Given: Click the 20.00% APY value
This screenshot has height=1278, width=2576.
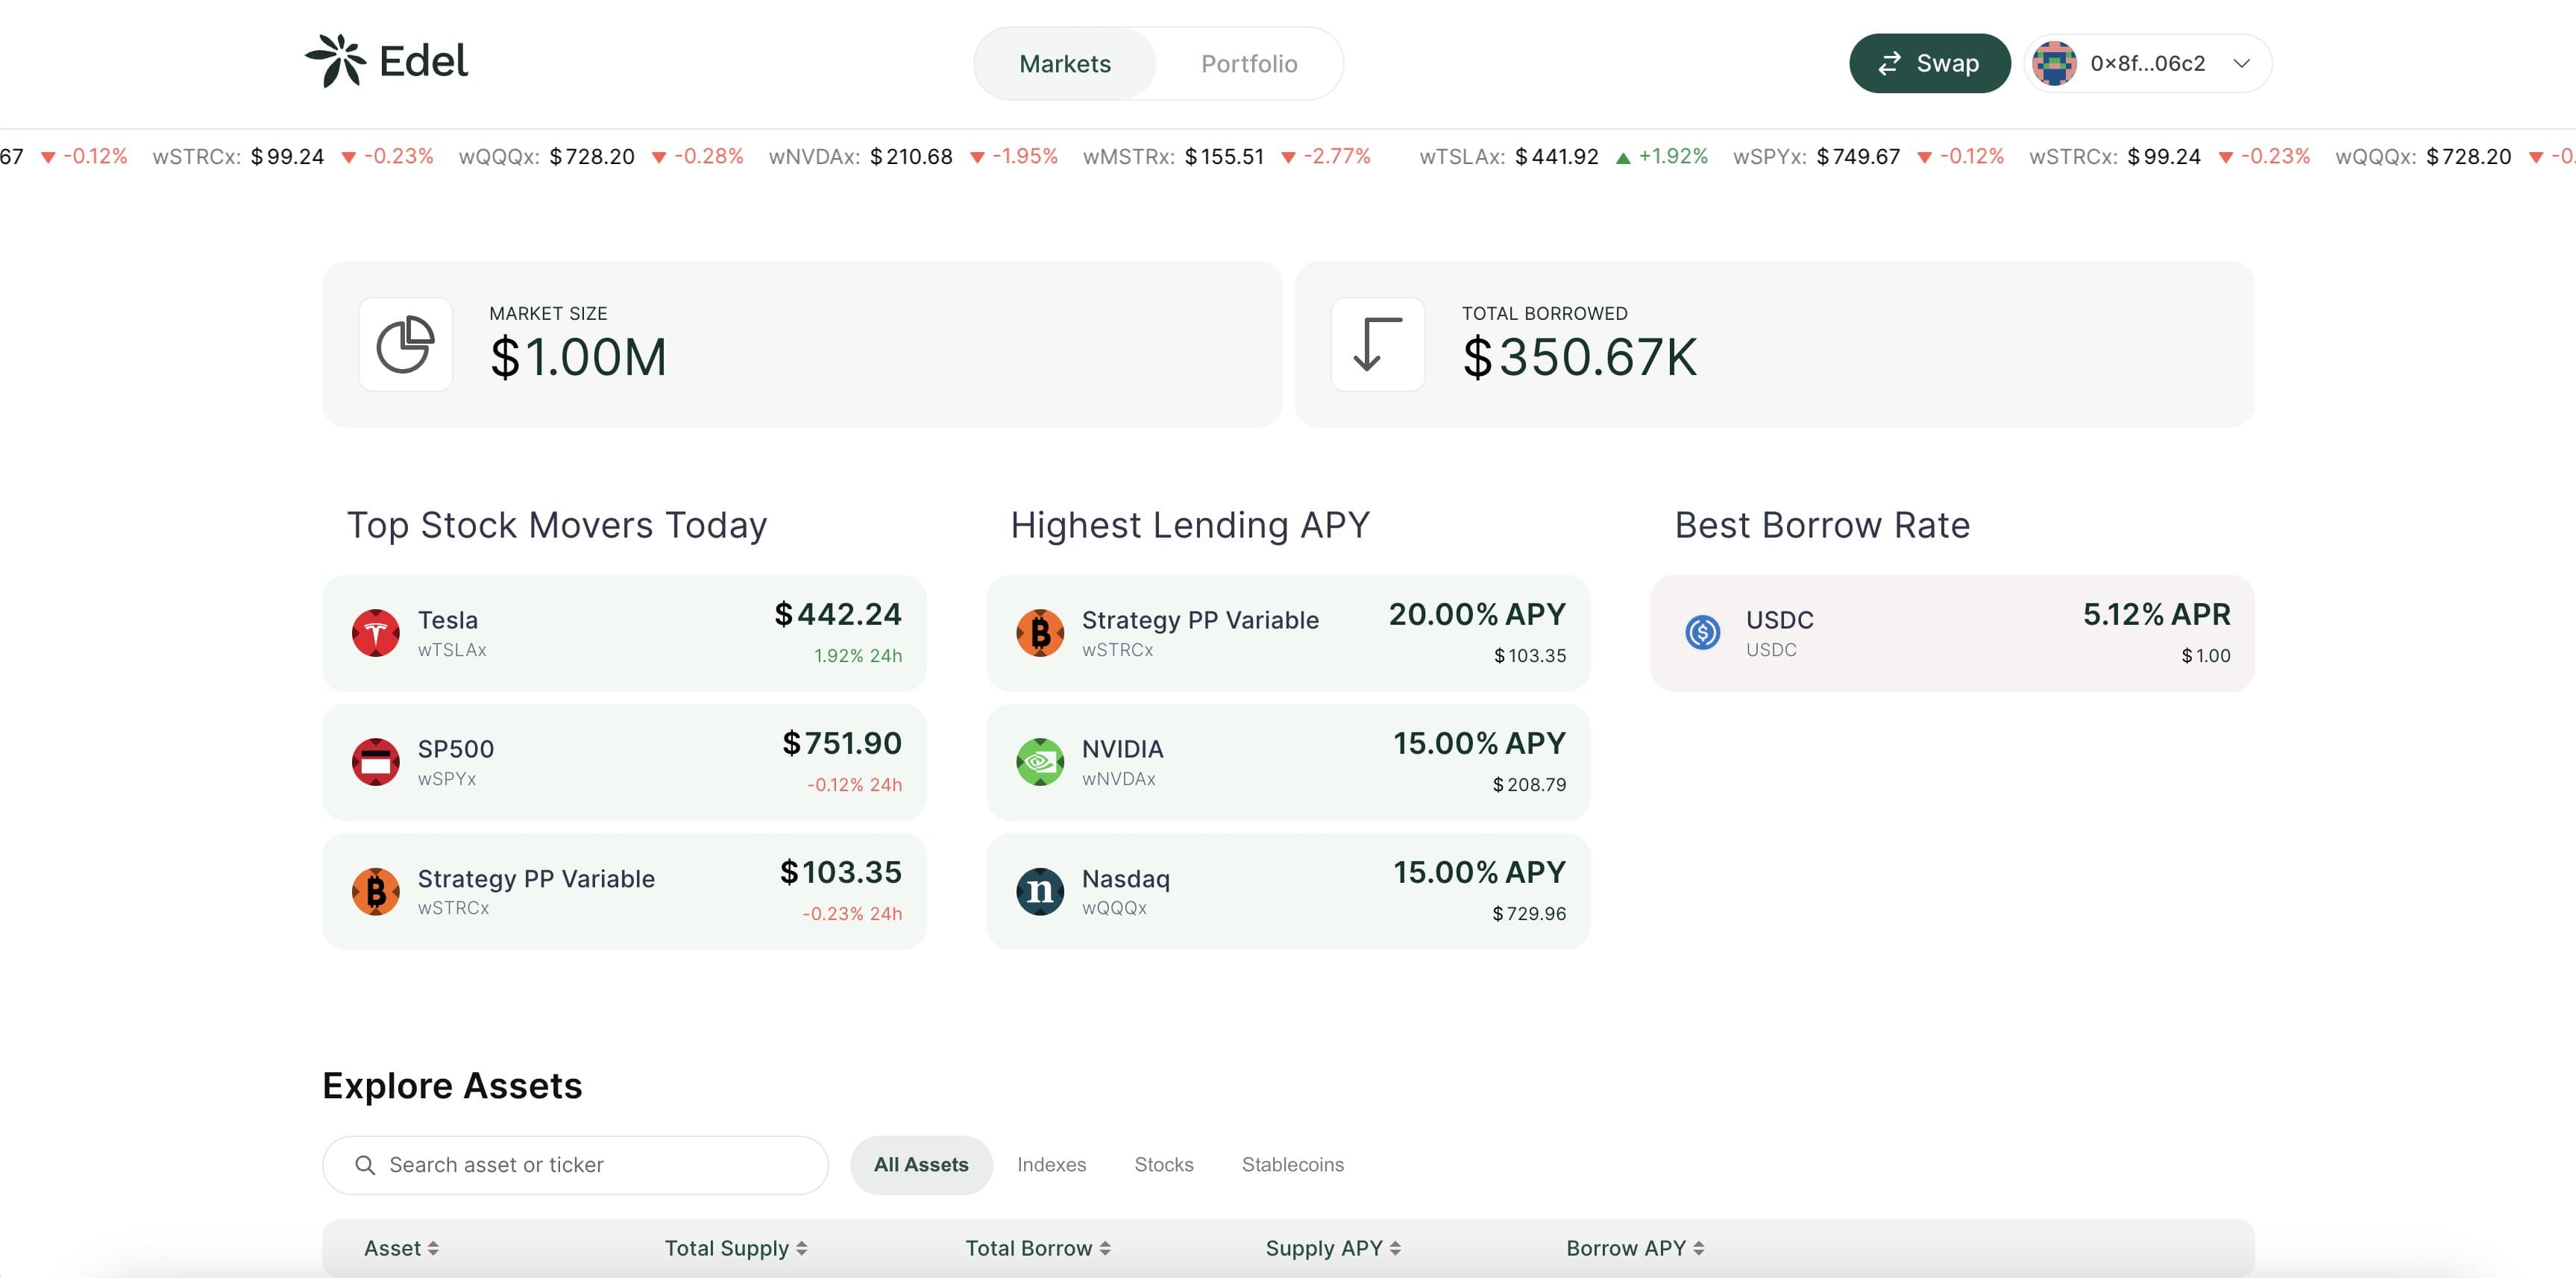Looking at the screenshot, I should pos(1477,614).
